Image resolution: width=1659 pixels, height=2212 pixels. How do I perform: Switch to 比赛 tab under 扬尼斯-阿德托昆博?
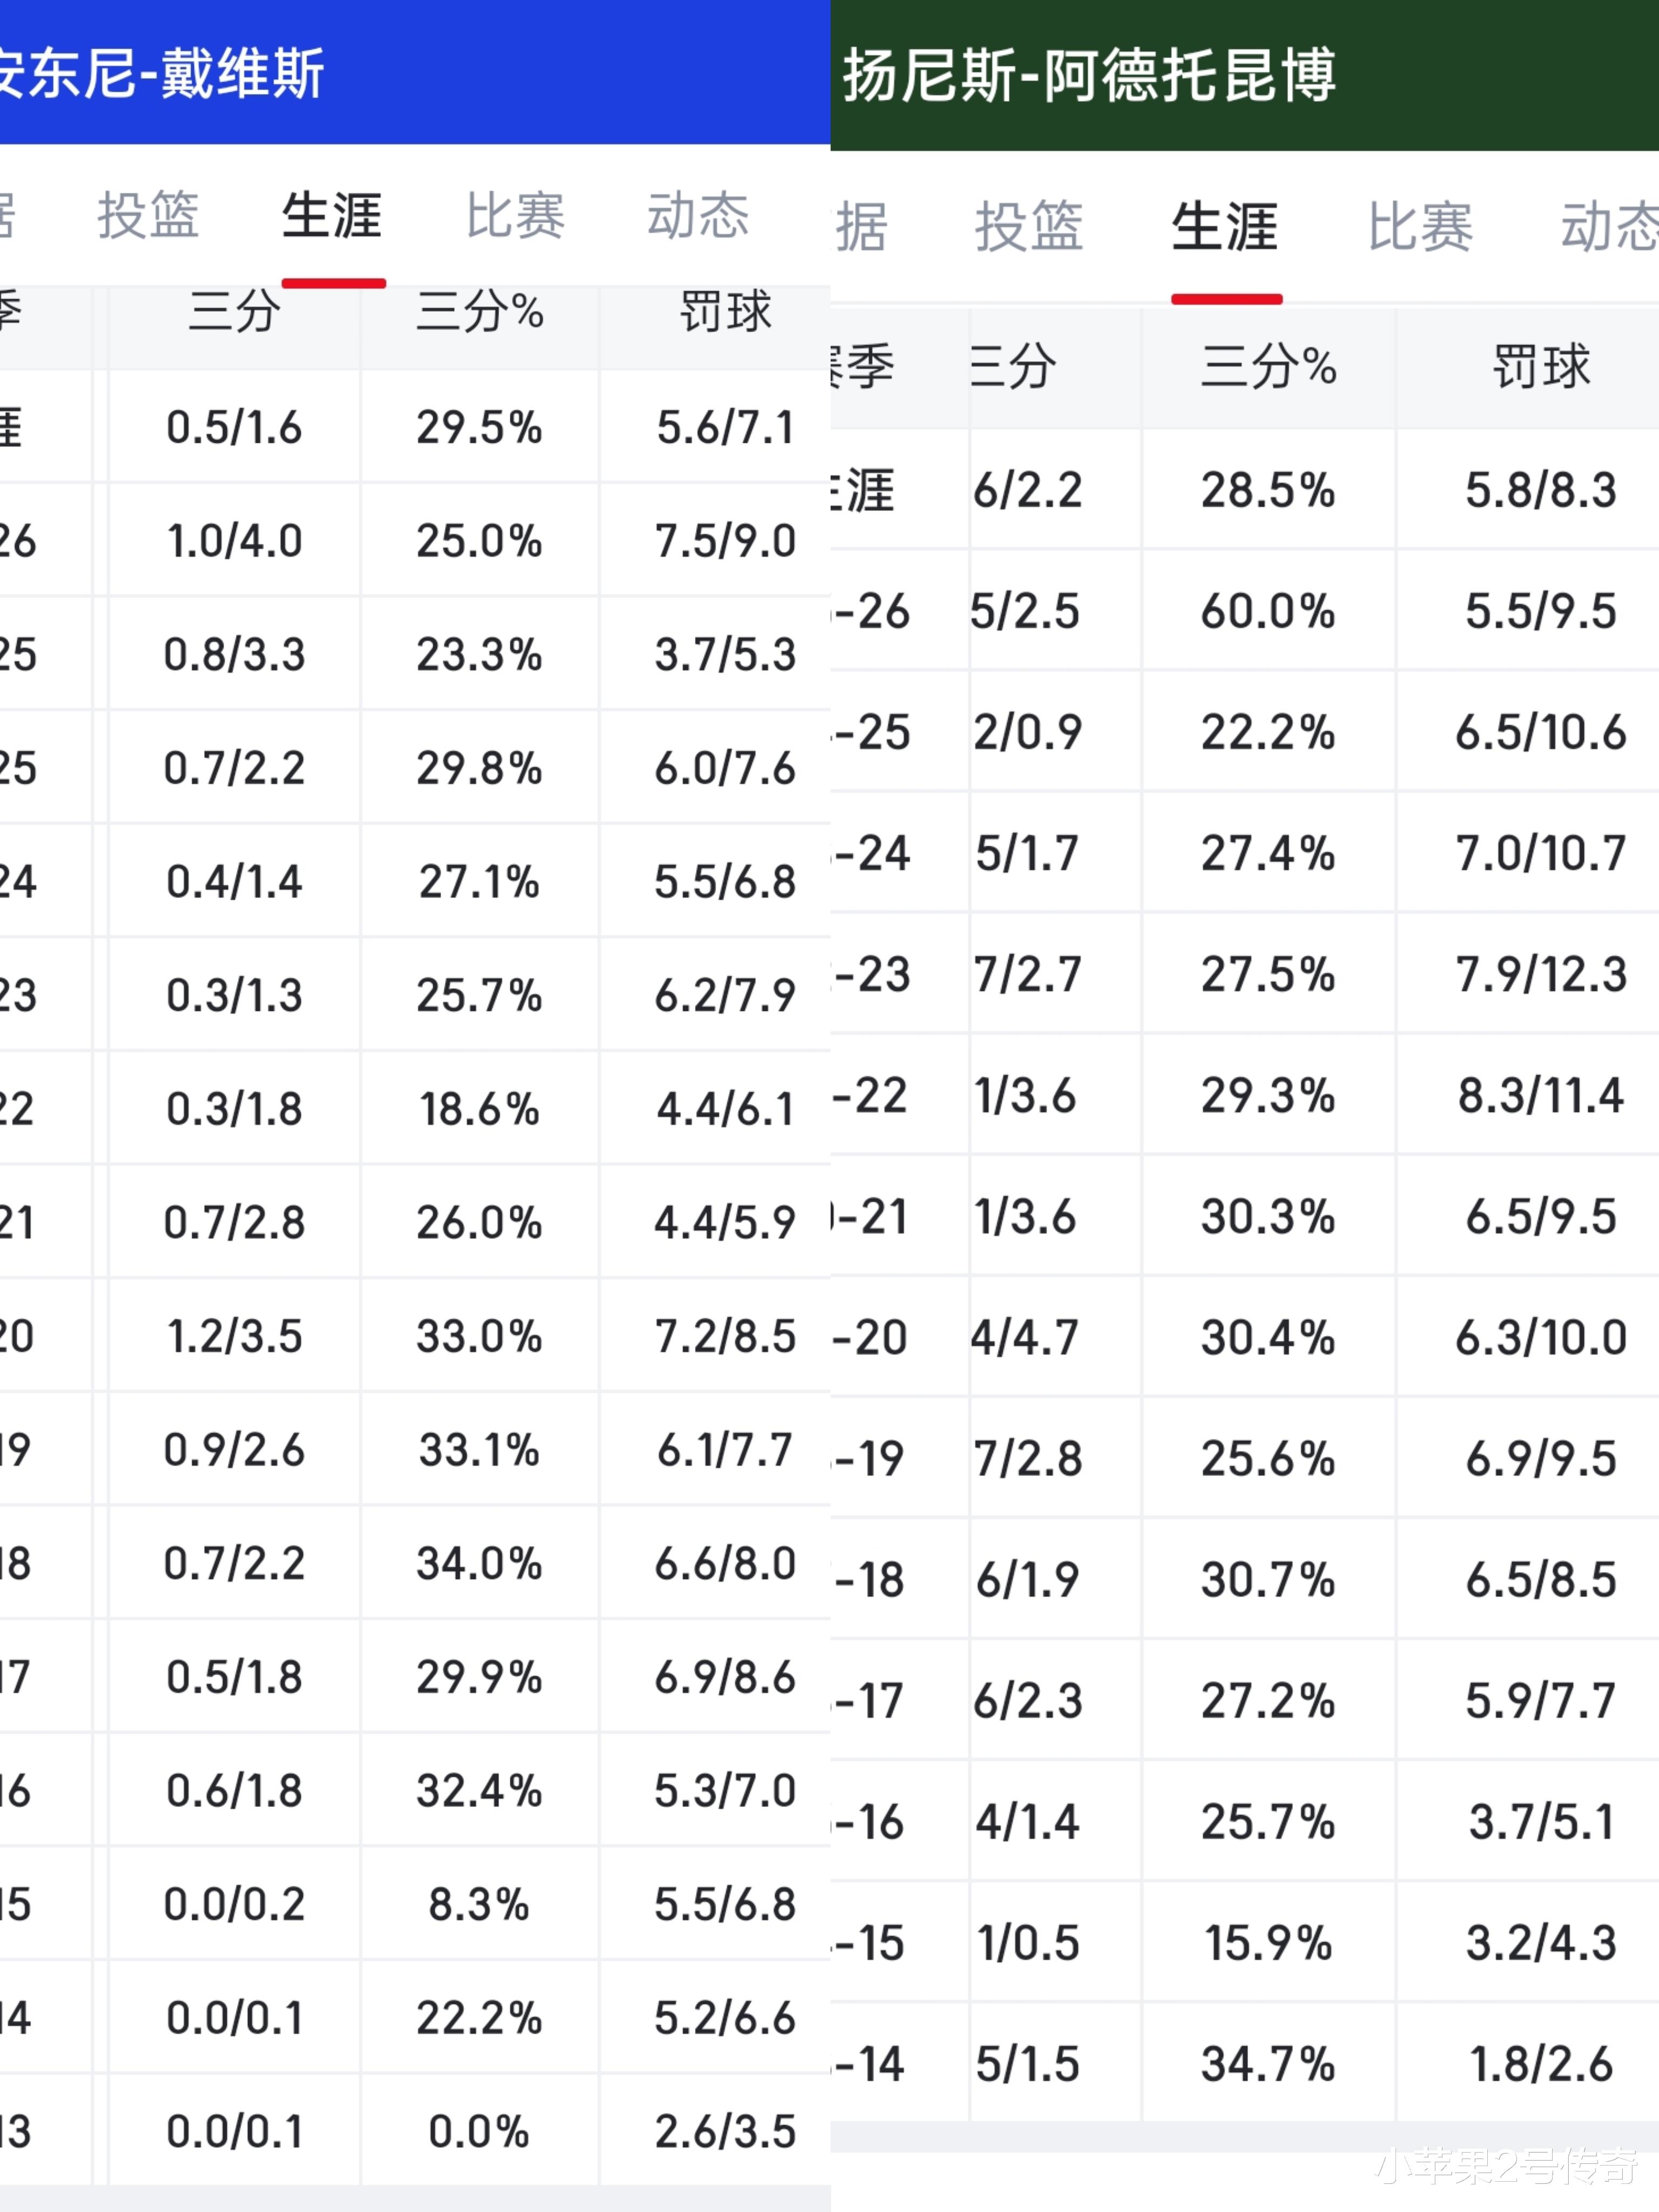pos(1420,226)
